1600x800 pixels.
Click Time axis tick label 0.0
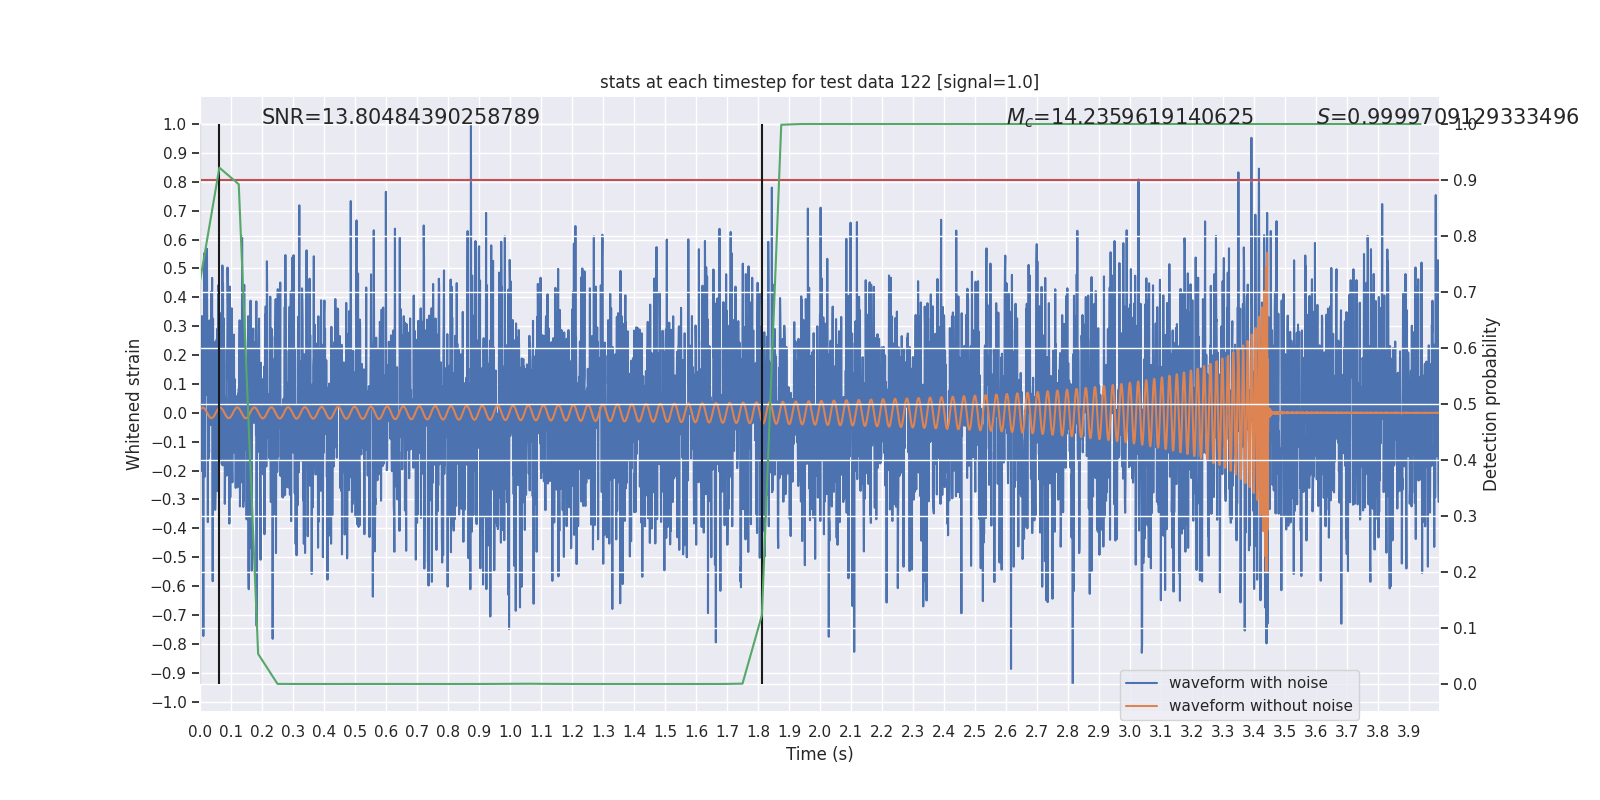[x=200, y=732]
